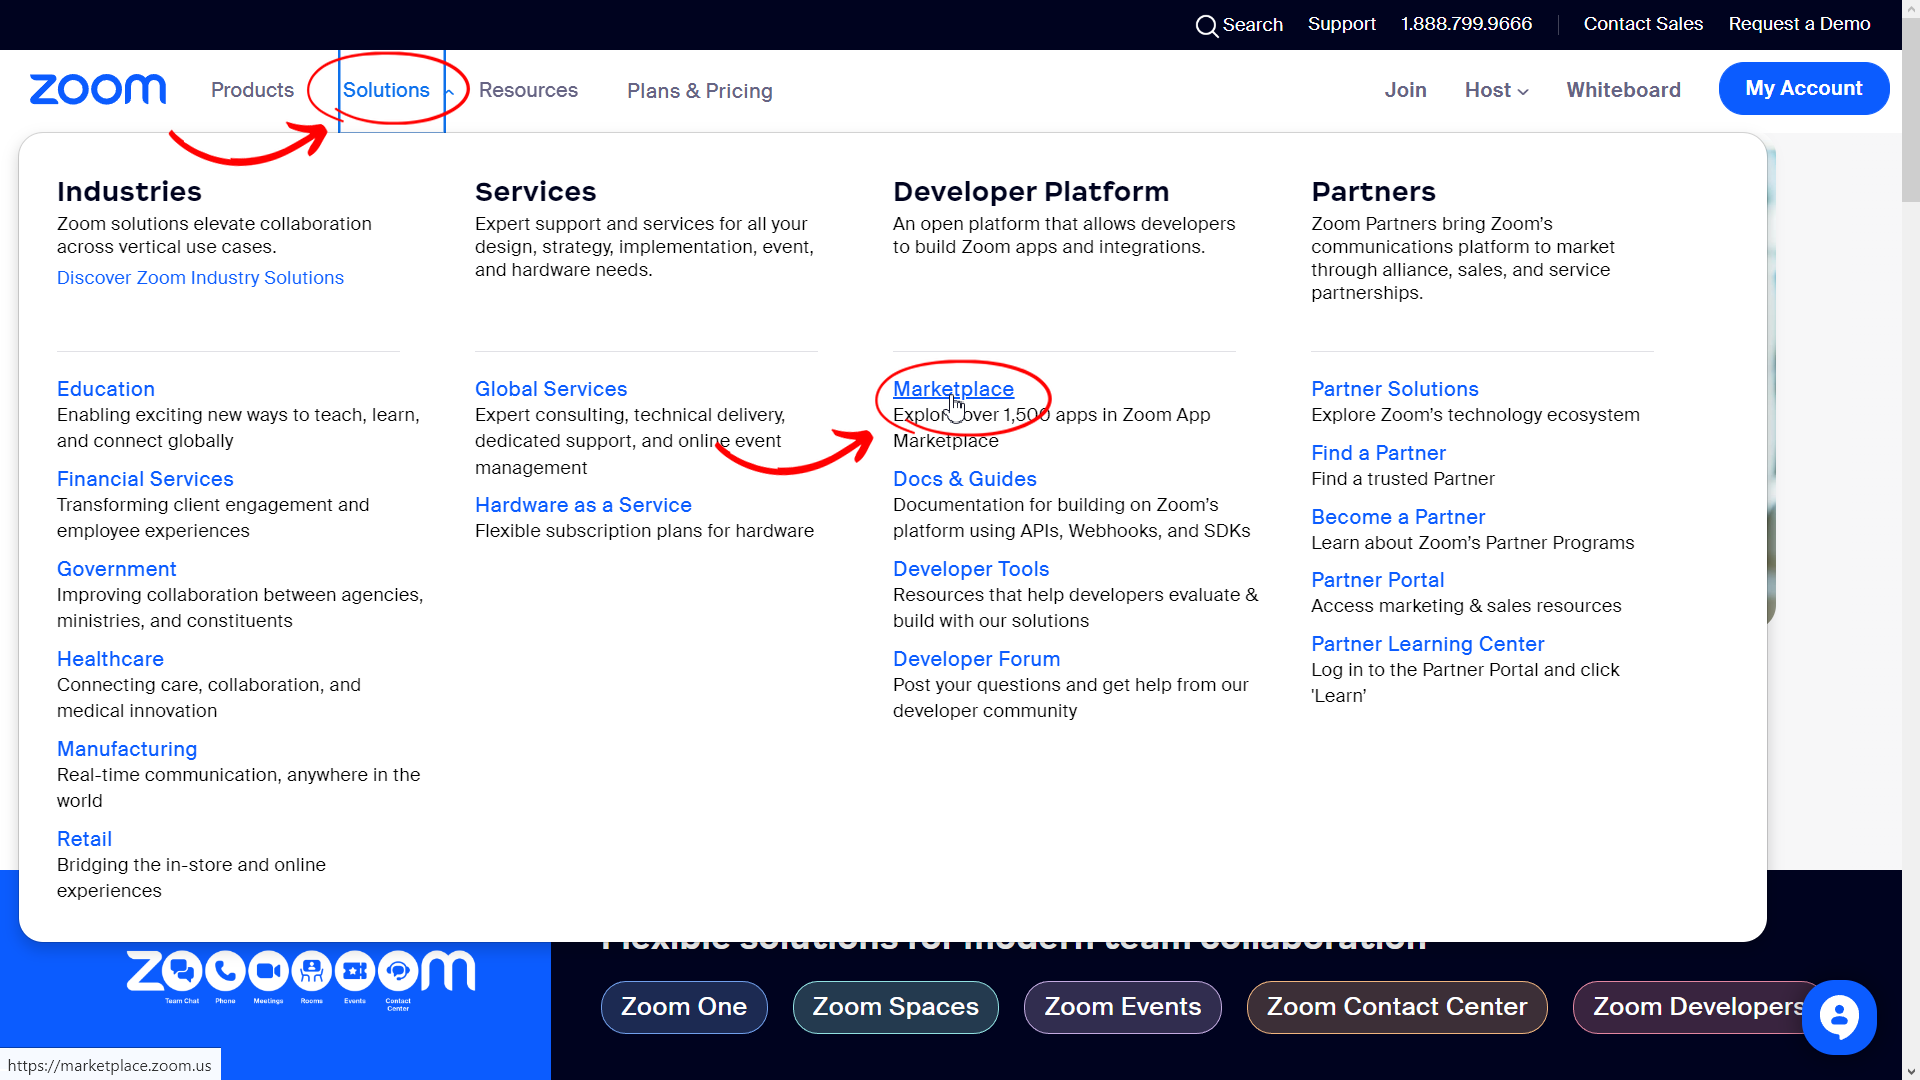Select the Zoom One pill button
Viewport: 1920px width, 1080px height.
pyautogui.click(x=684, y=1007)
